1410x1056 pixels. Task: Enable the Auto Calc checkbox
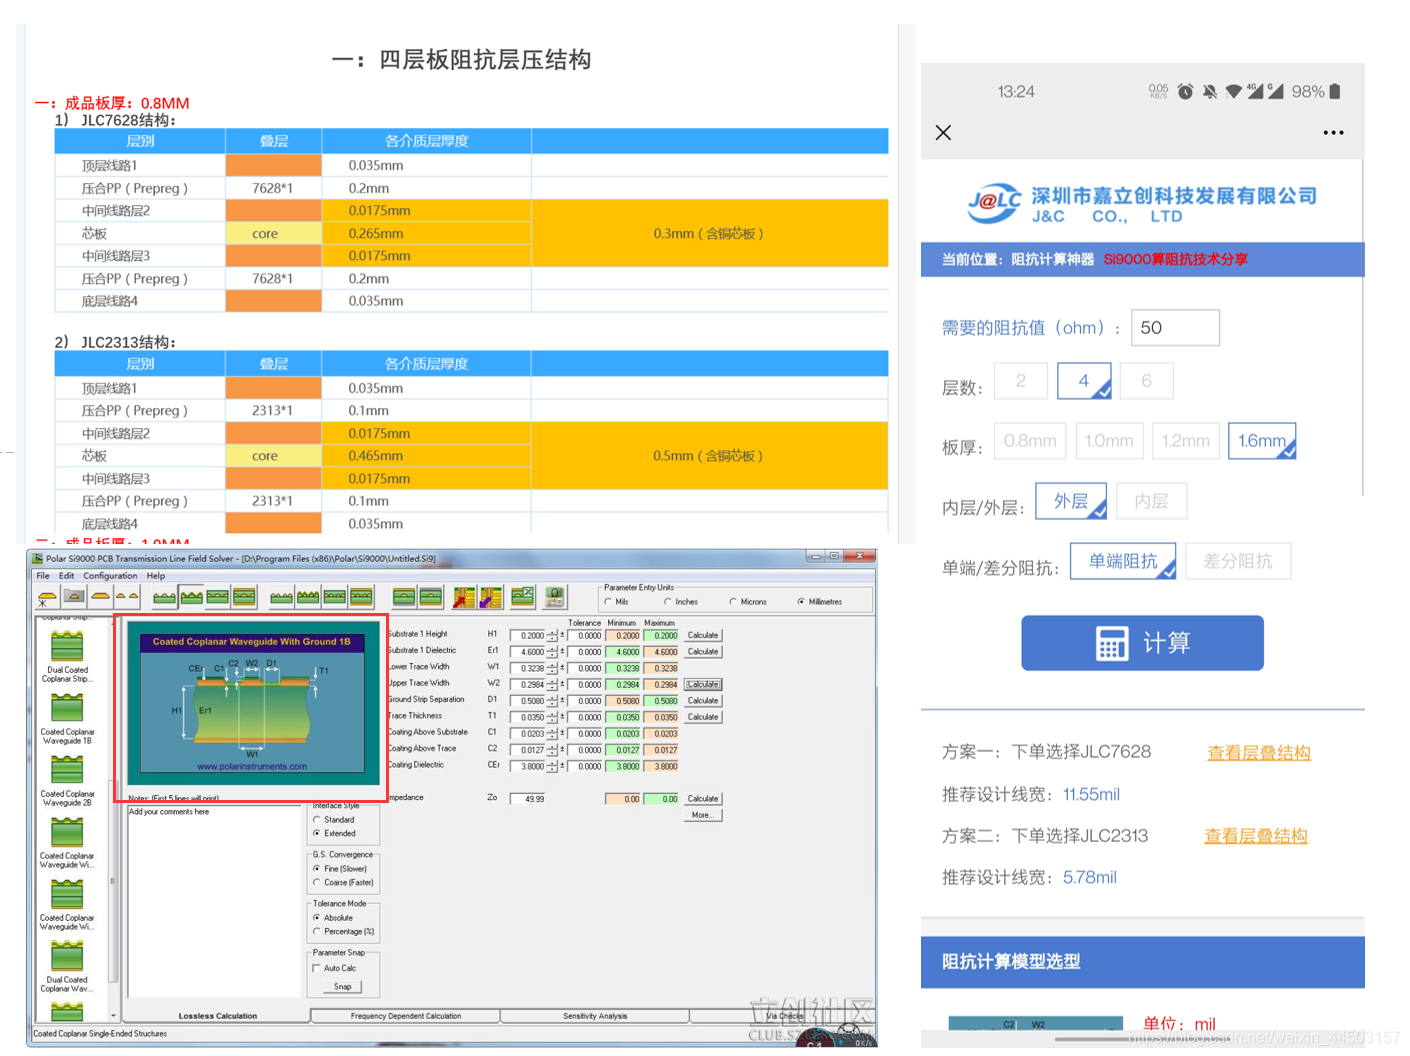(317, 968)
